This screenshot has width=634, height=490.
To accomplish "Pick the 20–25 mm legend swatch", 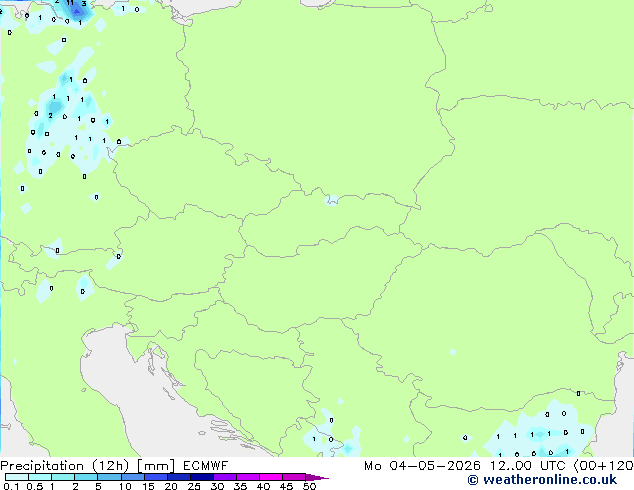I will [179, 477].
